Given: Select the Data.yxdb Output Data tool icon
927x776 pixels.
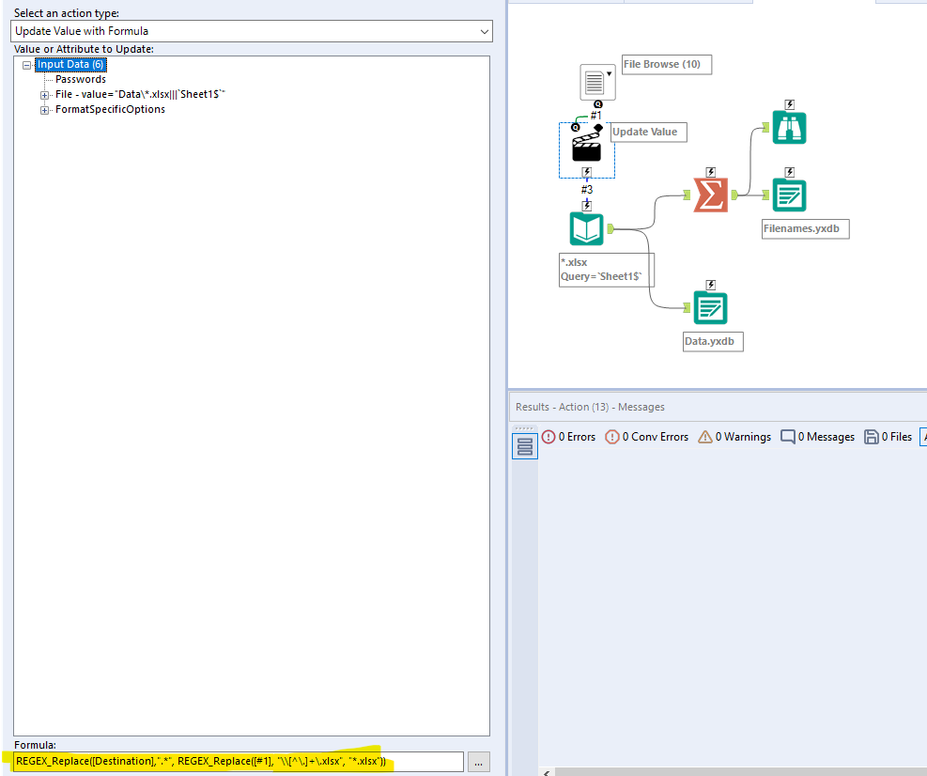Looking at the screenshot, I should point(710,307).
